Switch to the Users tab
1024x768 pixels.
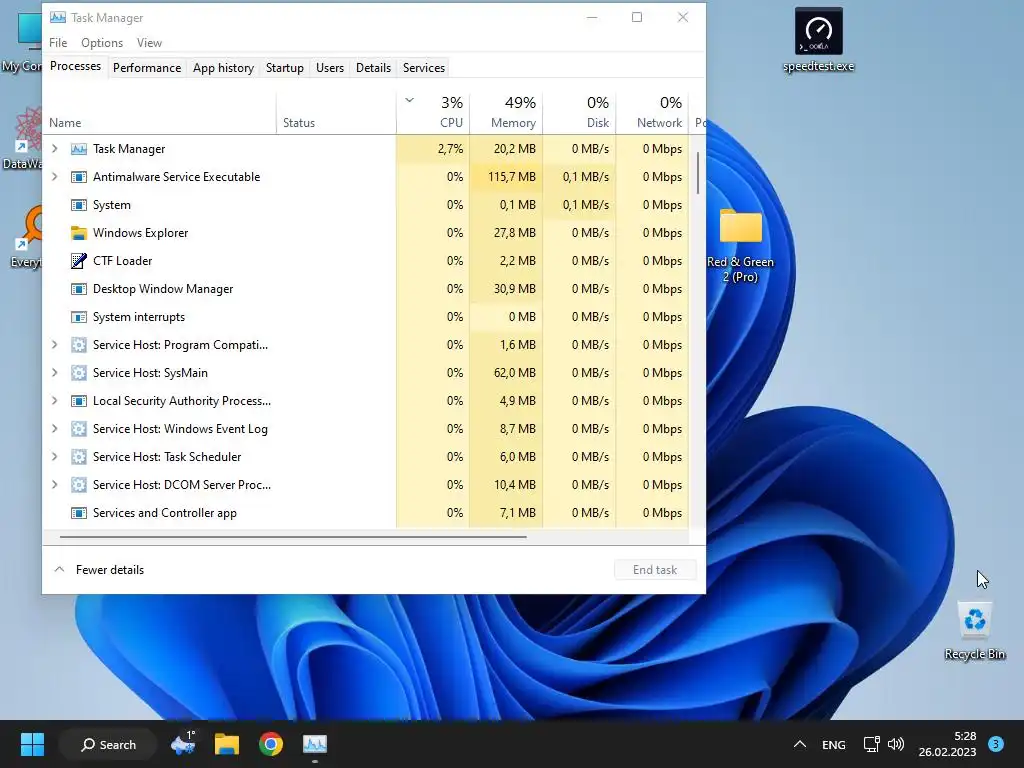point(330,68)
